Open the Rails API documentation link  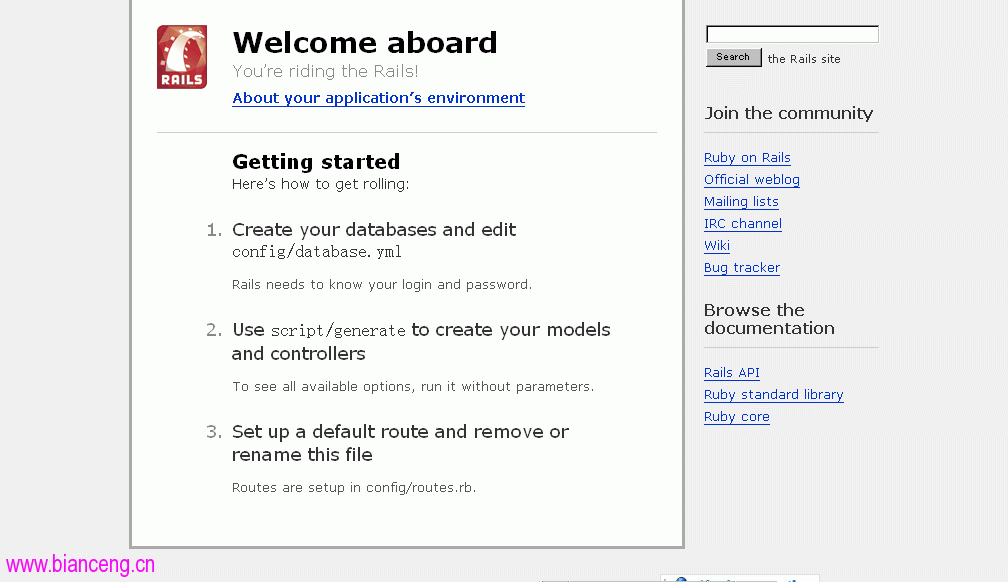coord(732,372)
